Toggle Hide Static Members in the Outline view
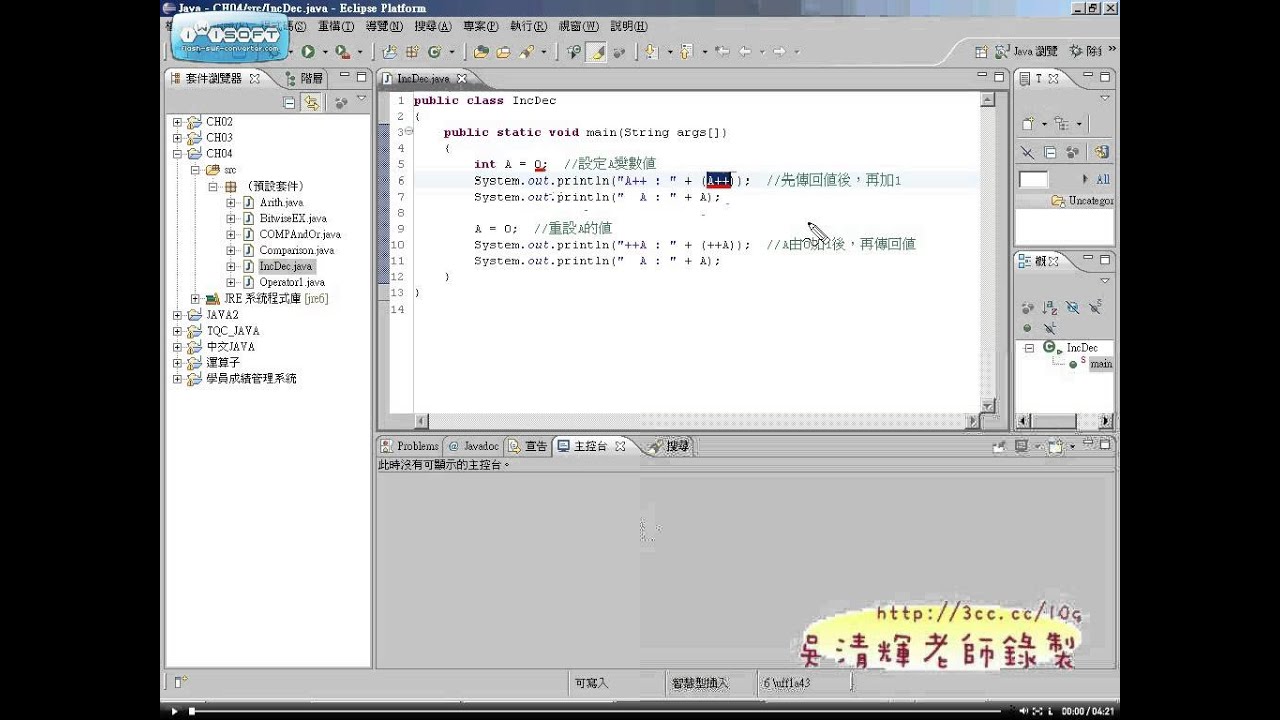The image size is (1280, 720). (1095, 308)
